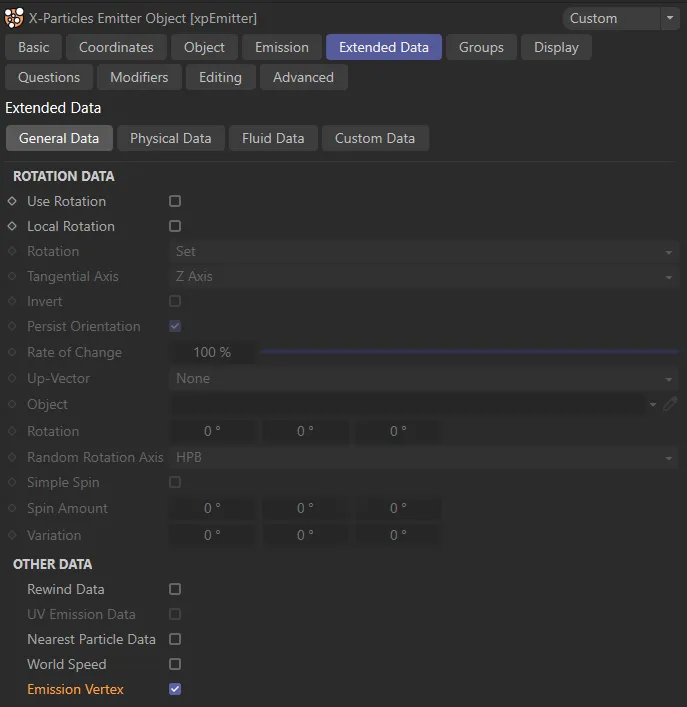This screenshot has width=687, height=707.
Task: Enable the Nearest Particle Data checkbox
Action: pos(175,639)
